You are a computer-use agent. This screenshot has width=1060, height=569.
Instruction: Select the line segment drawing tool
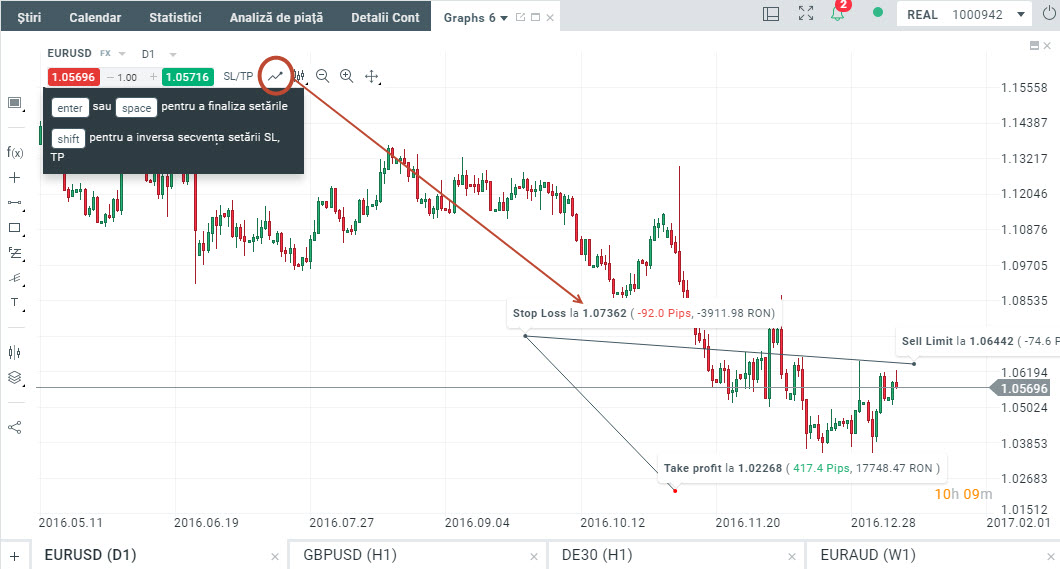[14, 202]
